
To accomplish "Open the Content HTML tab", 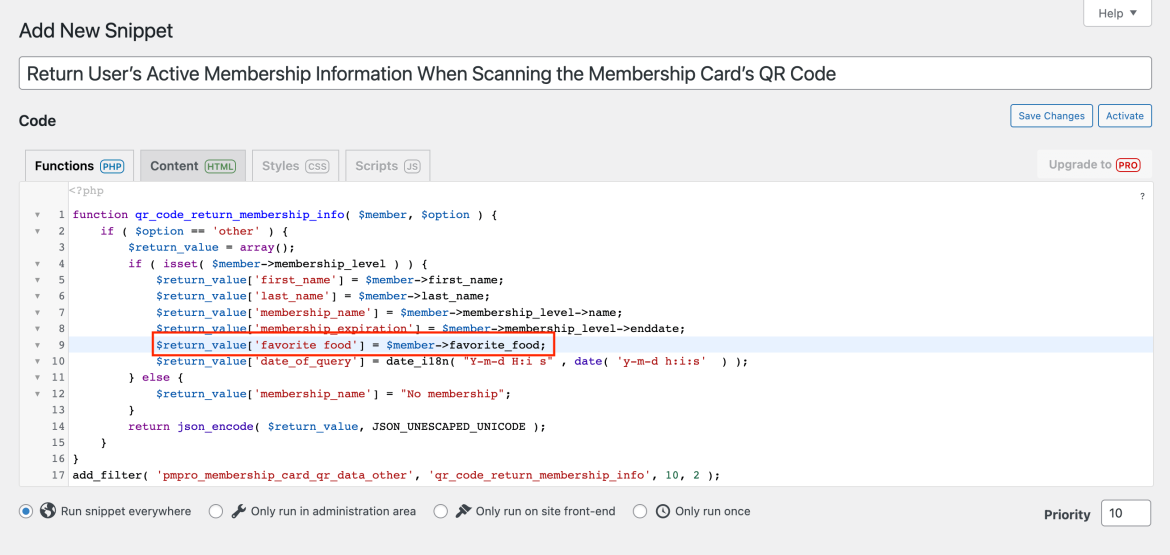I will click(x=192, y=166).
